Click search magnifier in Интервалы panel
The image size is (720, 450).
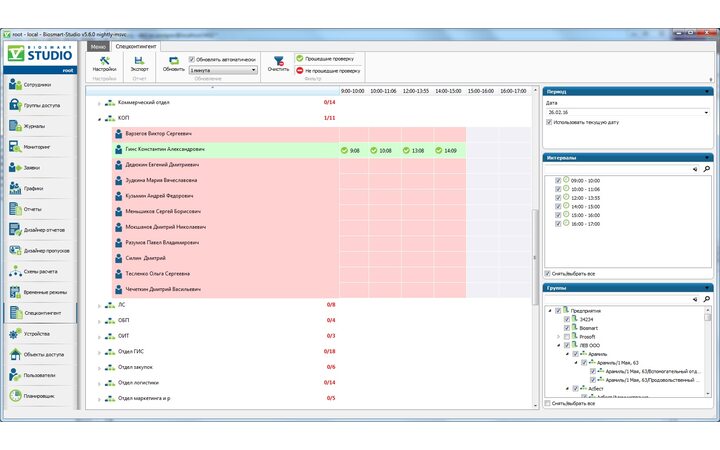[x=706, y=169]
